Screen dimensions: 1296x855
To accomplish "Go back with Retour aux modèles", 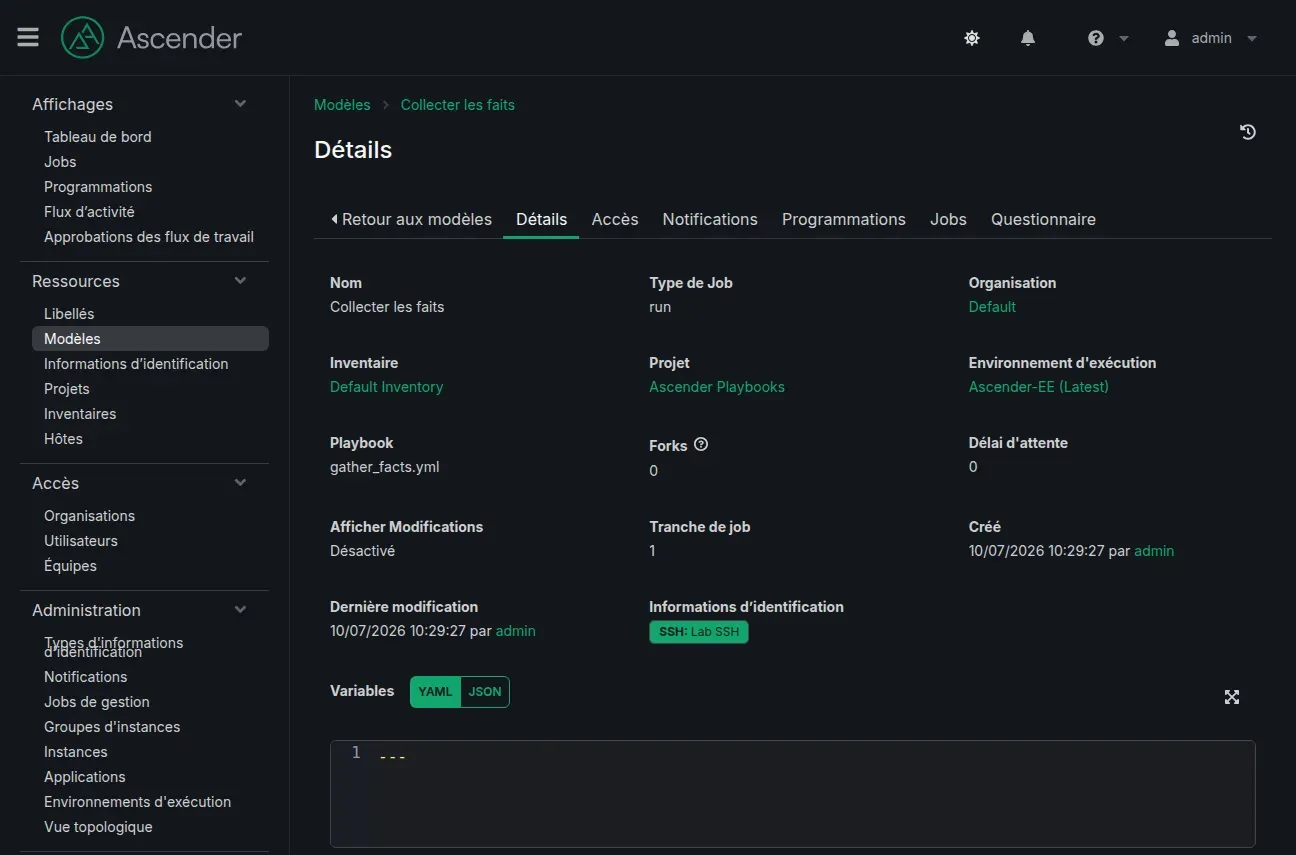I will [x=411, y=219].
